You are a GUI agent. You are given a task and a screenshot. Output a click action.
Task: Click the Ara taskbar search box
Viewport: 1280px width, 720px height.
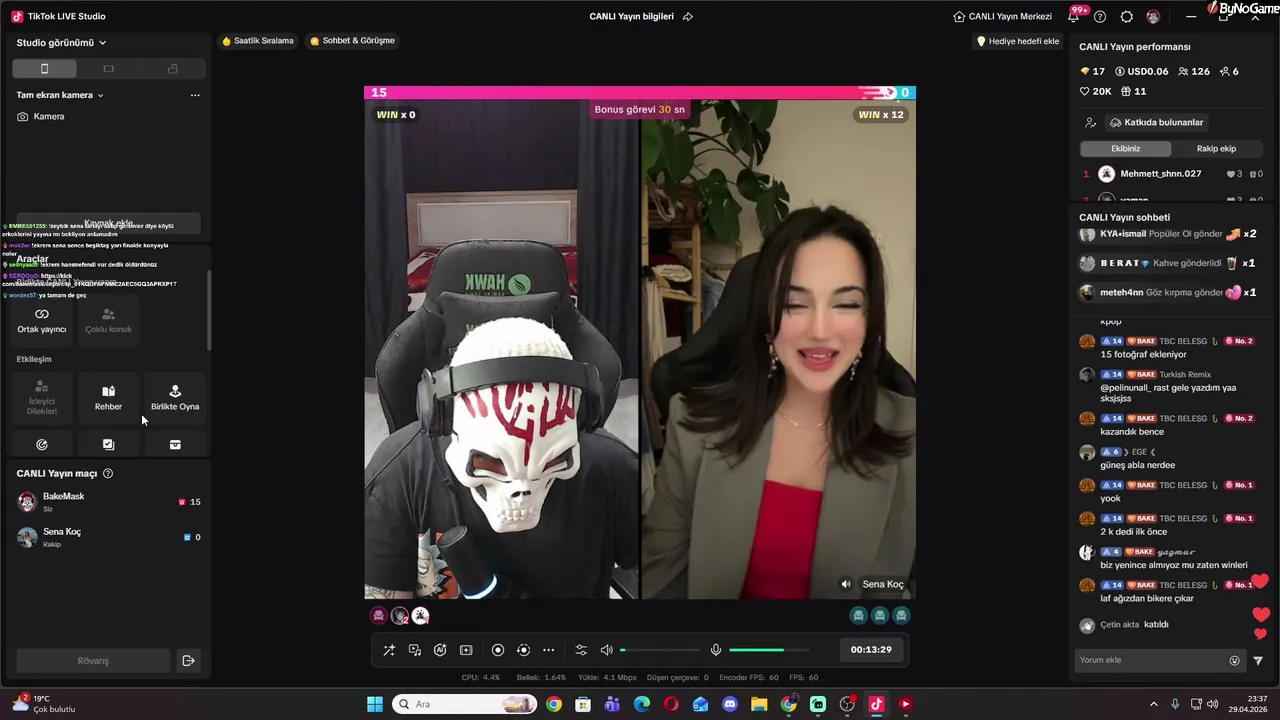pos(465,704)
